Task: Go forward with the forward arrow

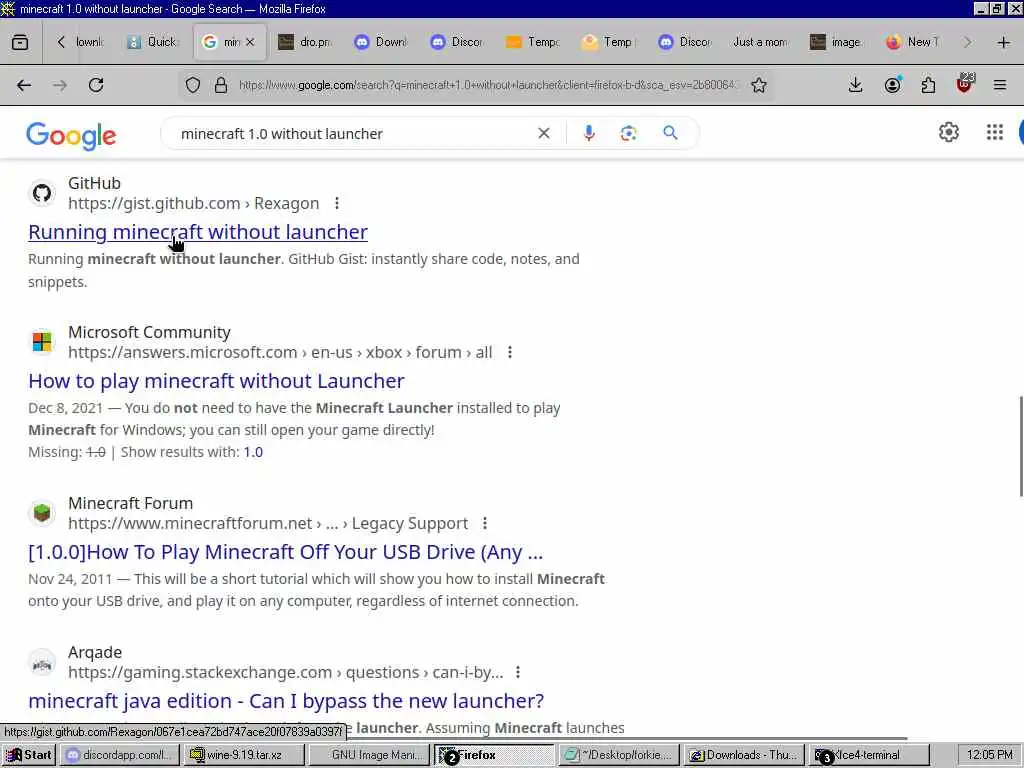Action: [60, 85]
